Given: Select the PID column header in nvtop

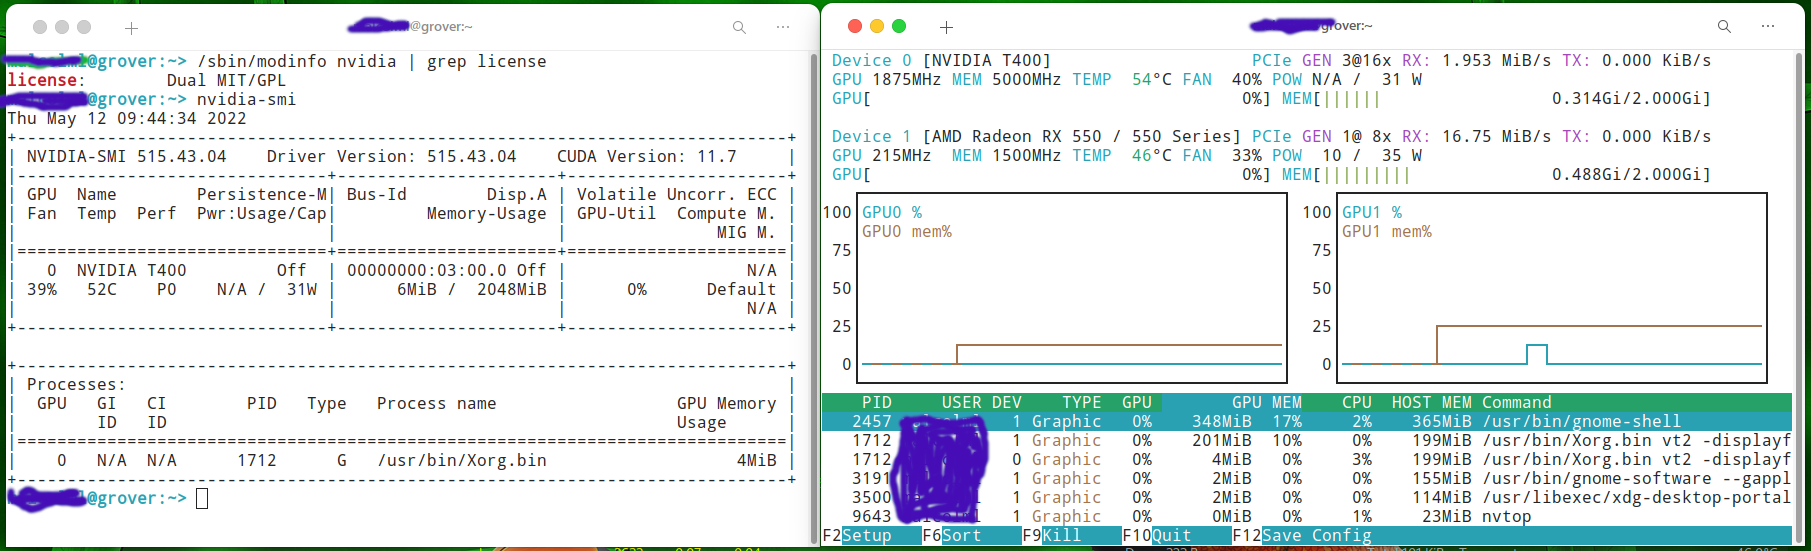Looking at the screenshot, I should click(877, 403).
